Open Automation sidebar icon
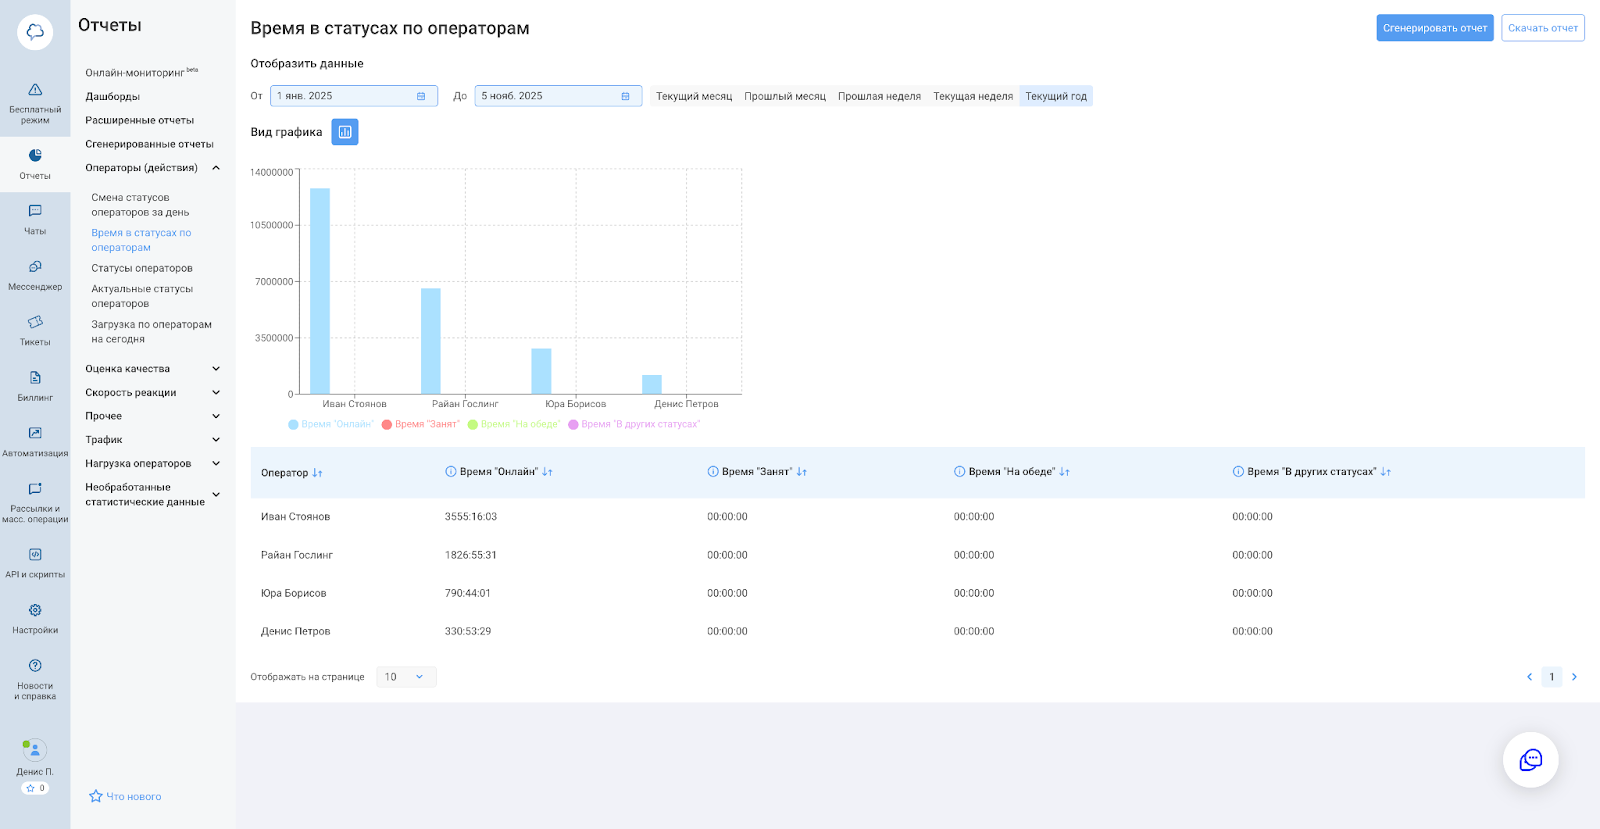This screenshot has width=1600, height=829. click(x=35, y=440)
